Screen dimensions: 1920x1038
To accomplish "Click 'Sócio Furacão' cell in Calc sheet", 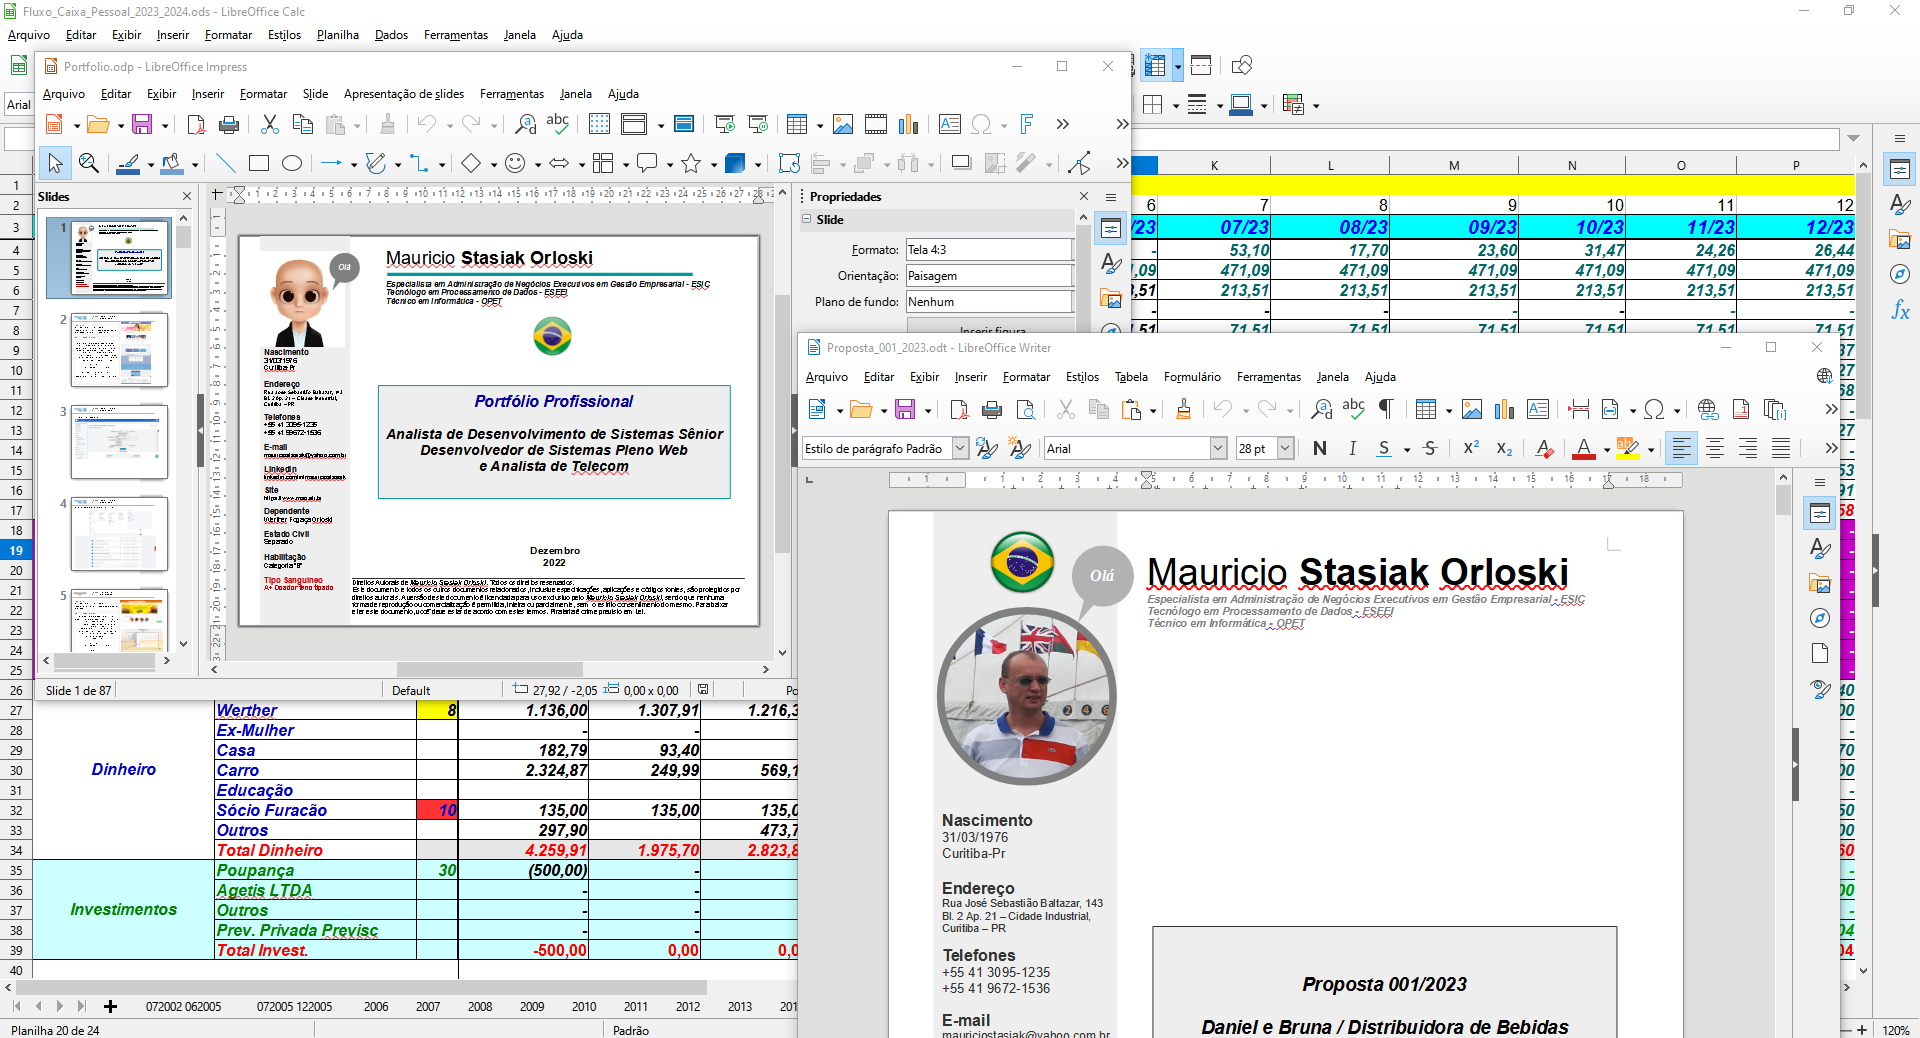I will pos(315,810).
